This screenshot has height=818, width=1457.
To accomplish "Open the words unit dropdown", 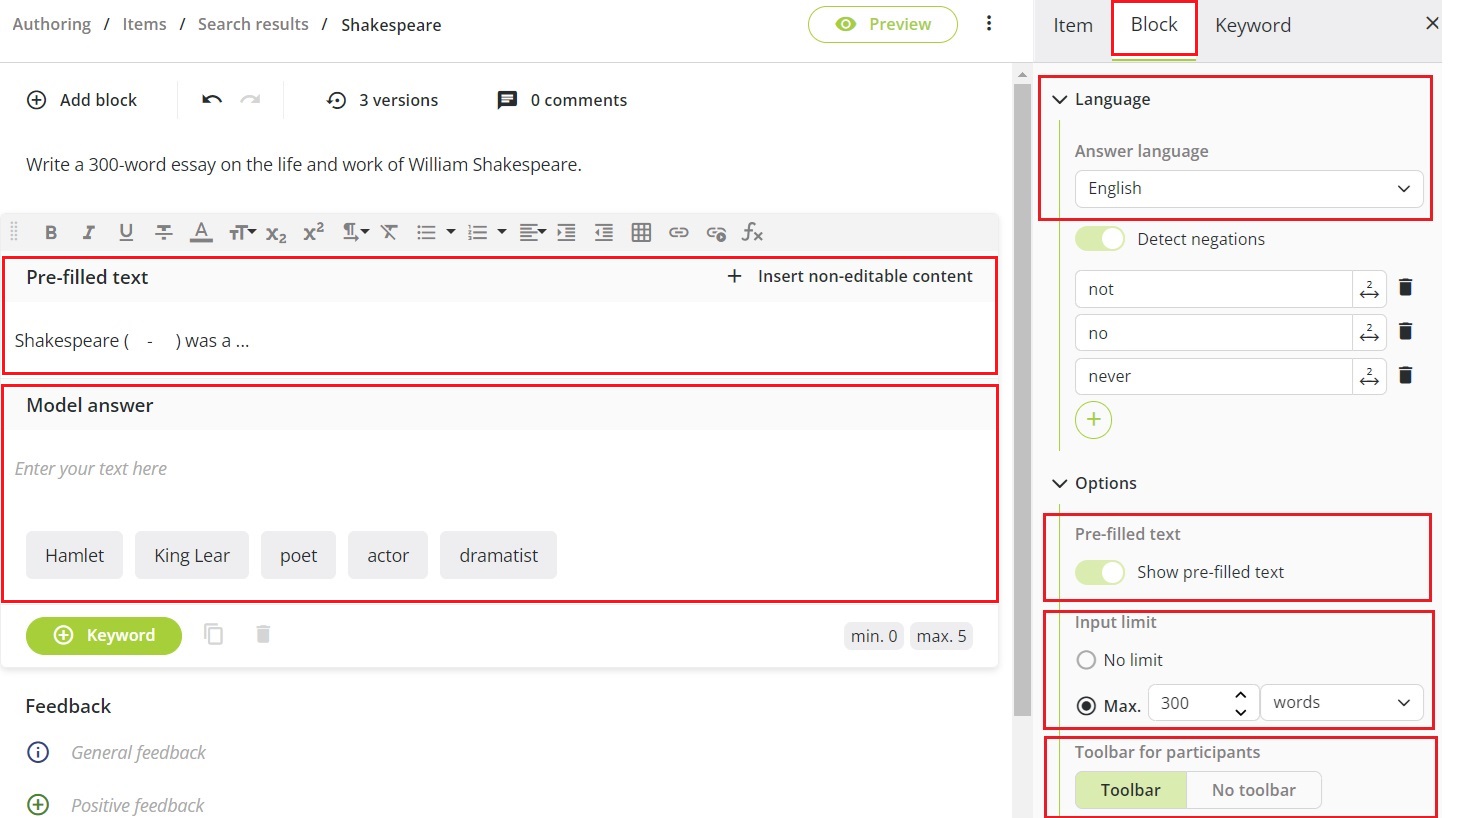I will pyautogui.click(x=1341, y=702).
